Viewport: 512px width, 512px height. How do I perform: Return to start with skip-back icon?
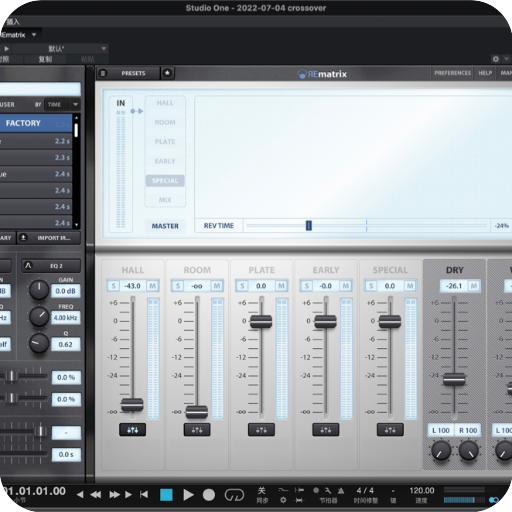point(144,494)
